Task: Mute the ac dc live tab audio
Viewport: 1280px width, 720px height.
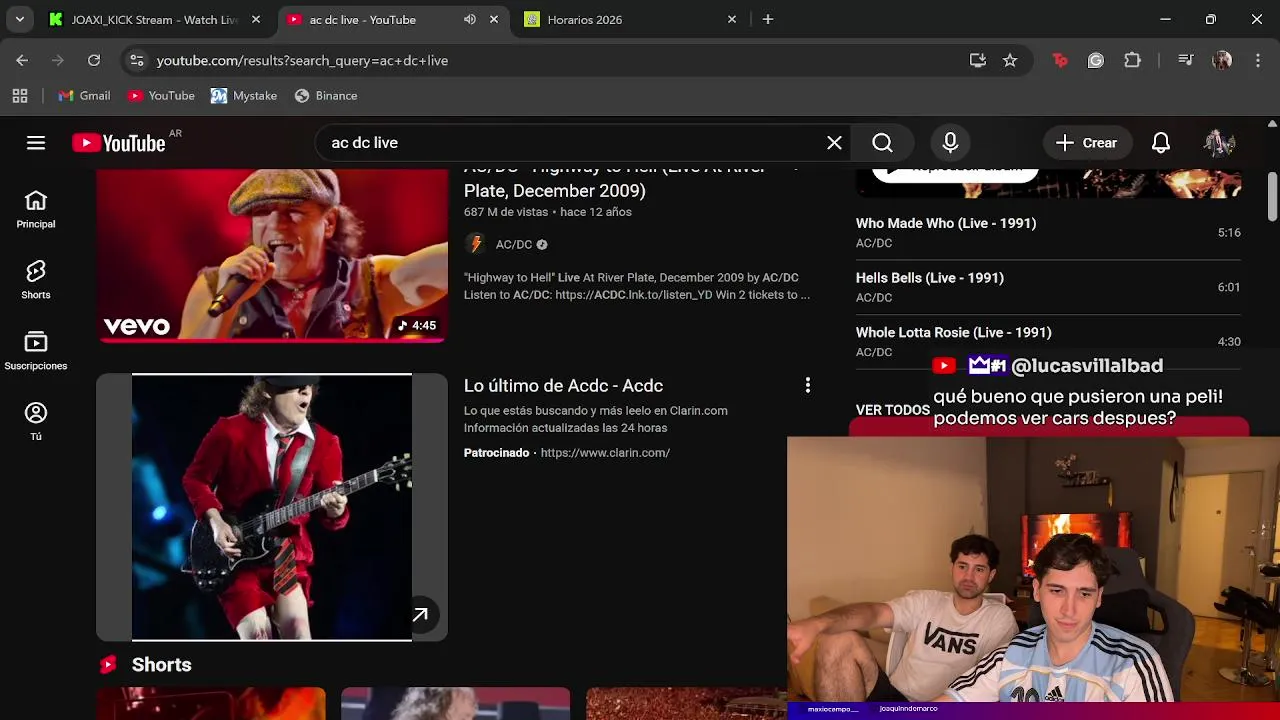Action: tap(470, 19)
